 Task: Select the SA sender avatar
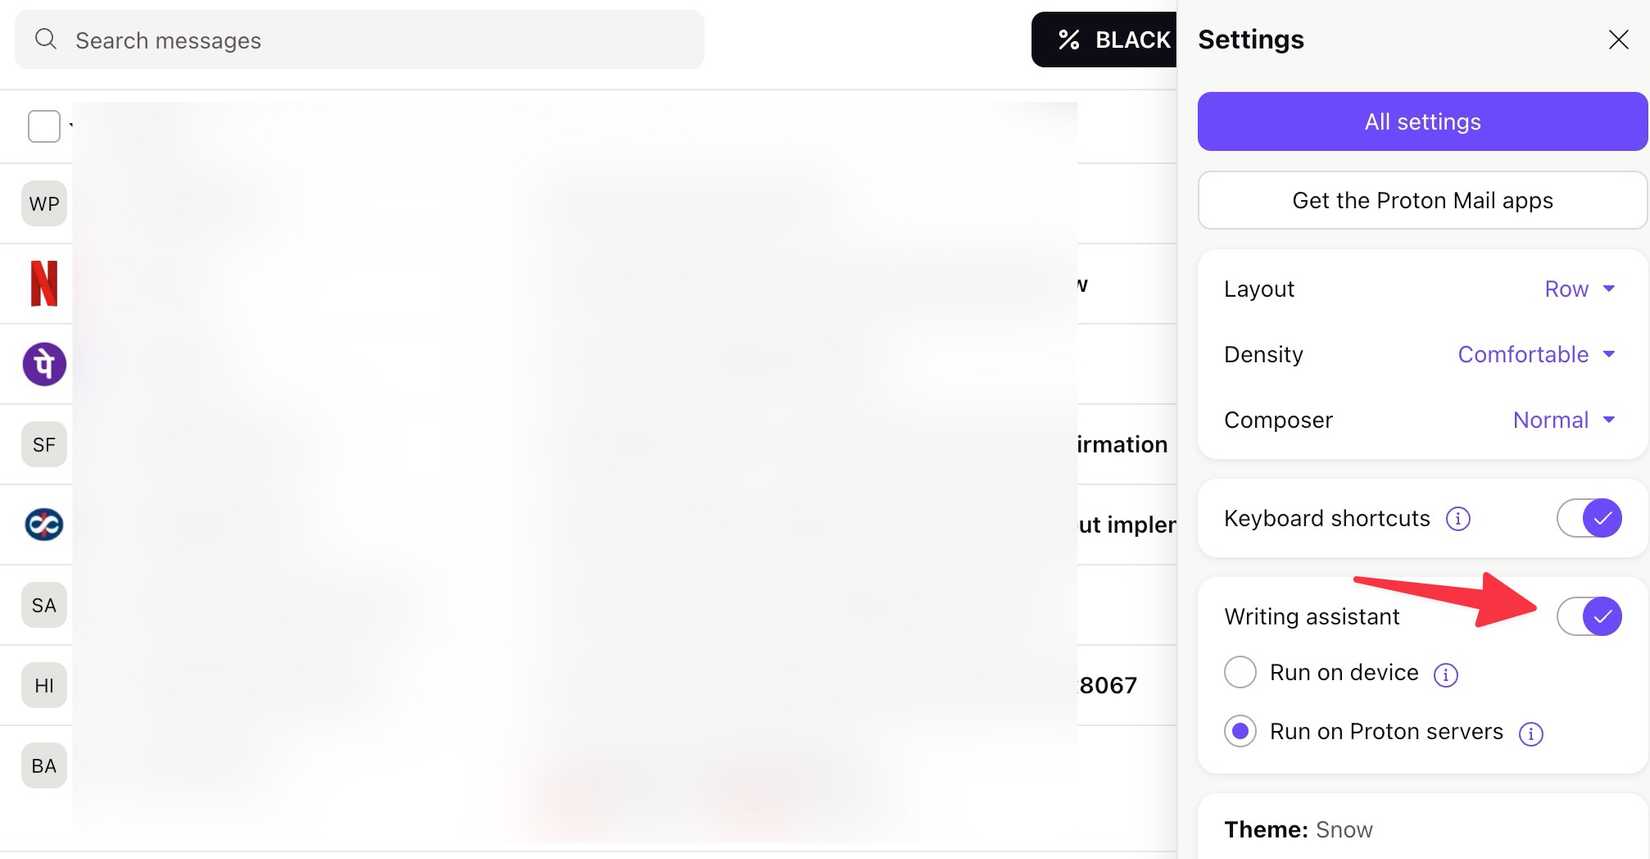pos(43,605)
